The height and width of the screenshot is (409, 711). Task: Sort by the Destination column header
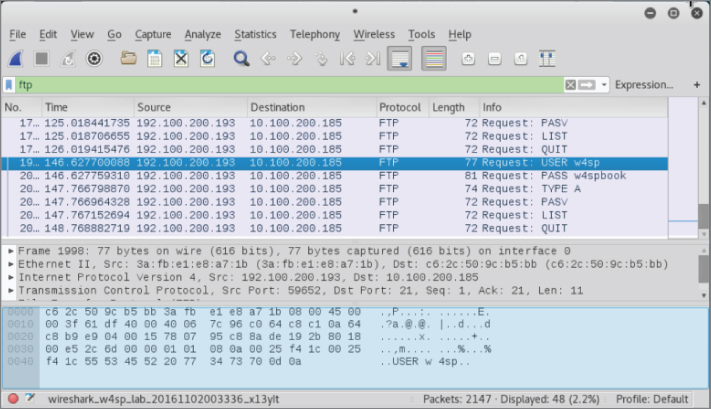tap(312, 107)
